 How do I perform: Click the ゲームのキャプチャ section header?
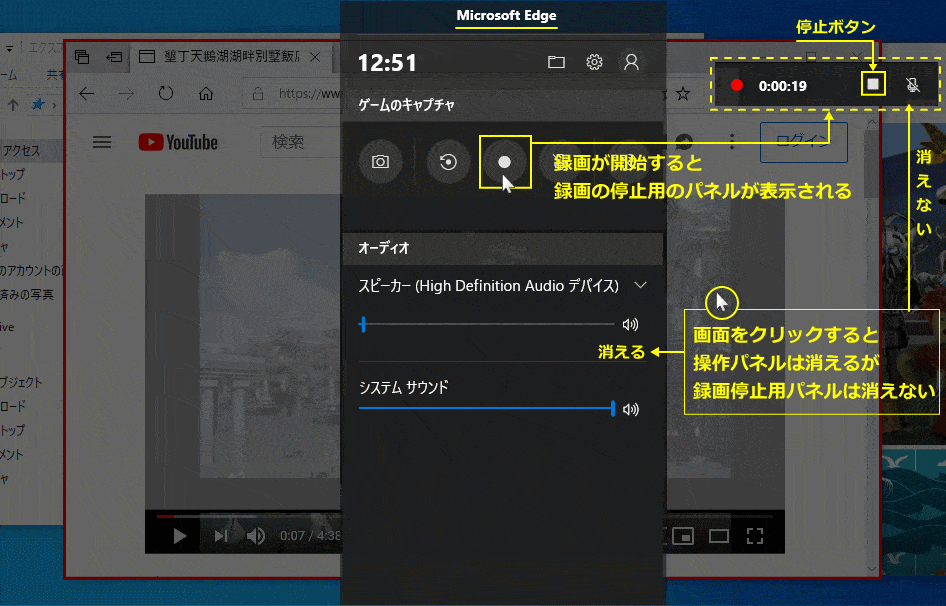(x=503, y=105)
